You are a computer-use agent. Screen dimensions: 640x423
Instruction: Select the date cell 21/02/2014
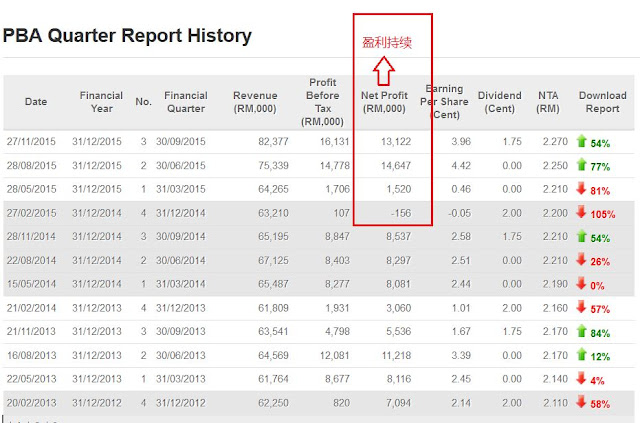click(x=31, y=307)
